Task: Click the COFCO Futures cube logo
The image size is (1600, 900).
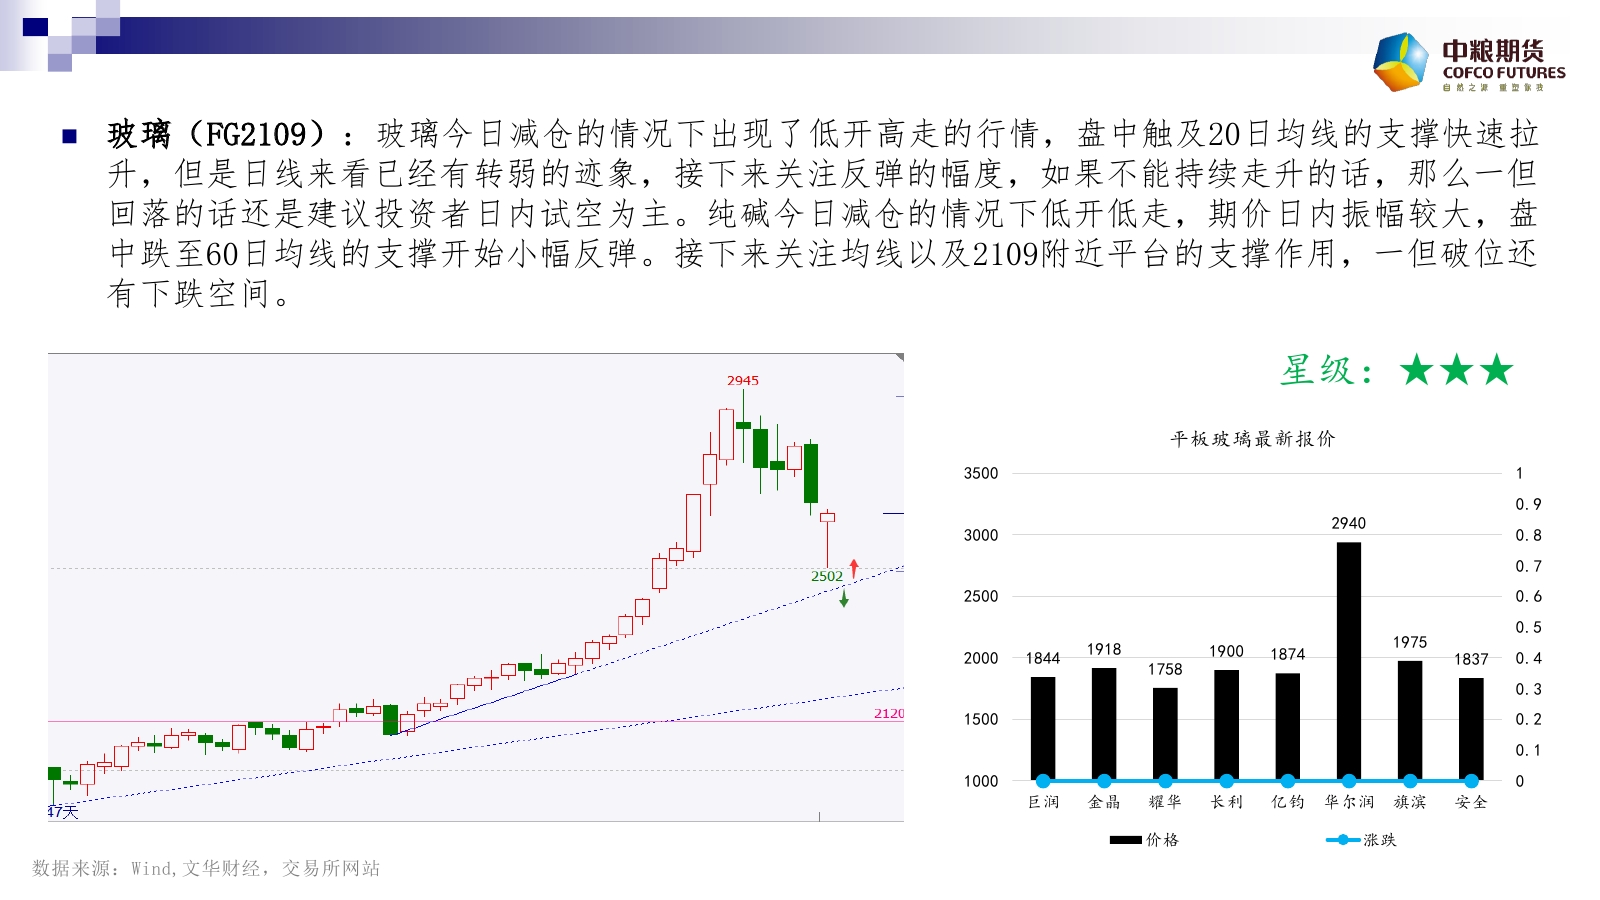Action: (x=1401, y=62)
